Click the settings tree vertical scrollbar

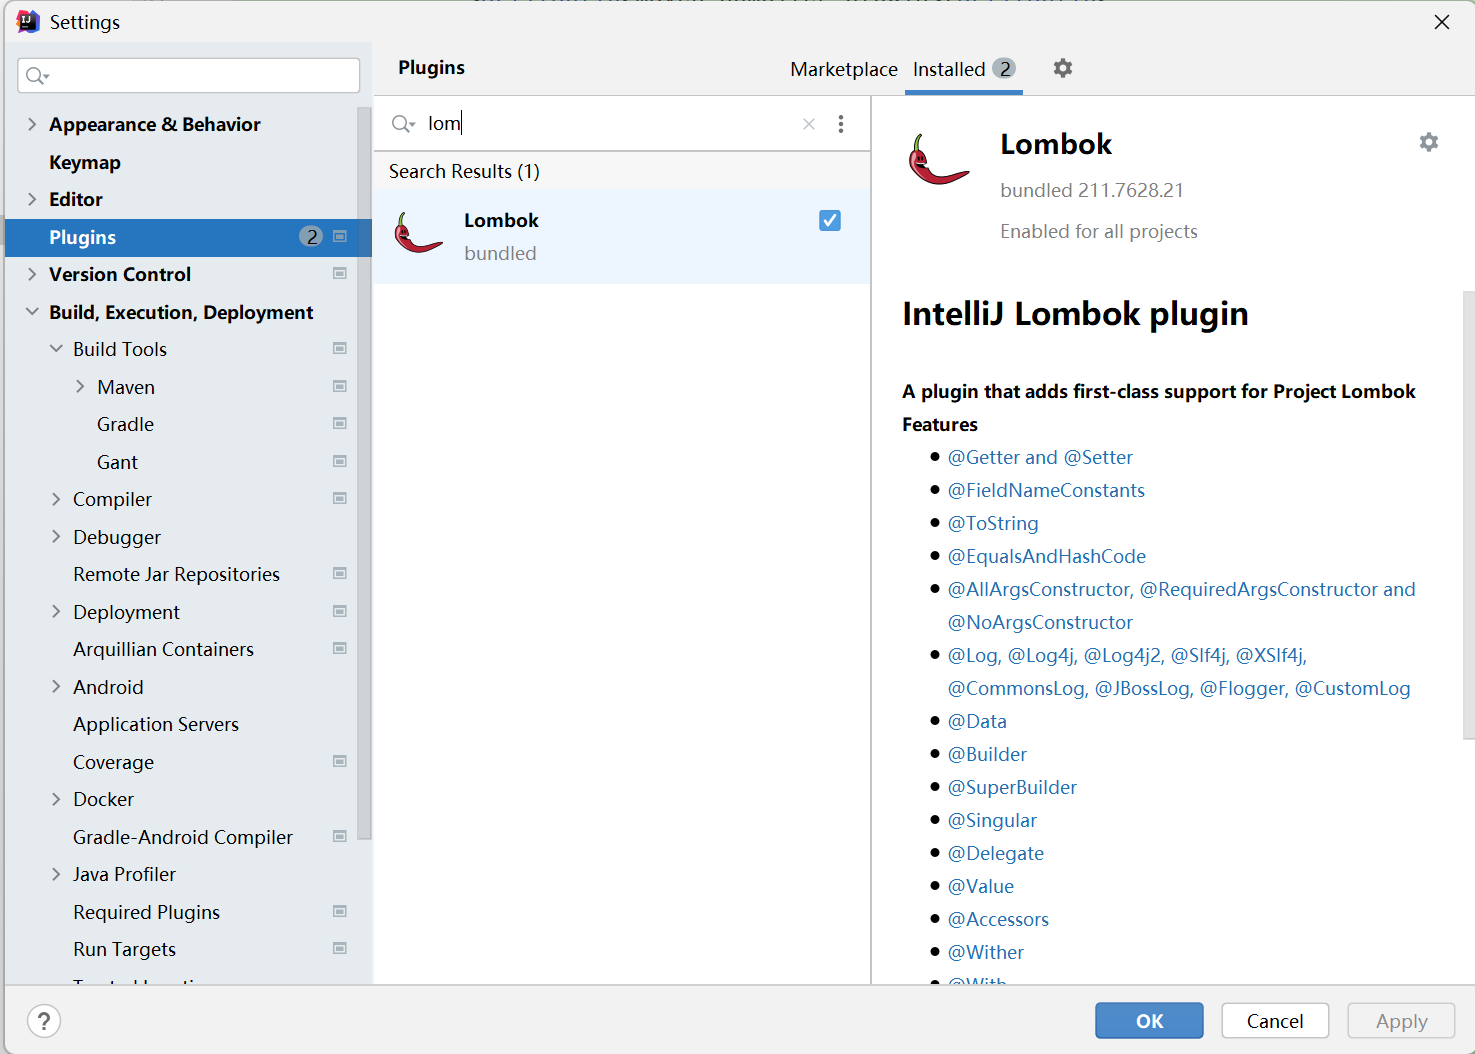pos(364,472)
